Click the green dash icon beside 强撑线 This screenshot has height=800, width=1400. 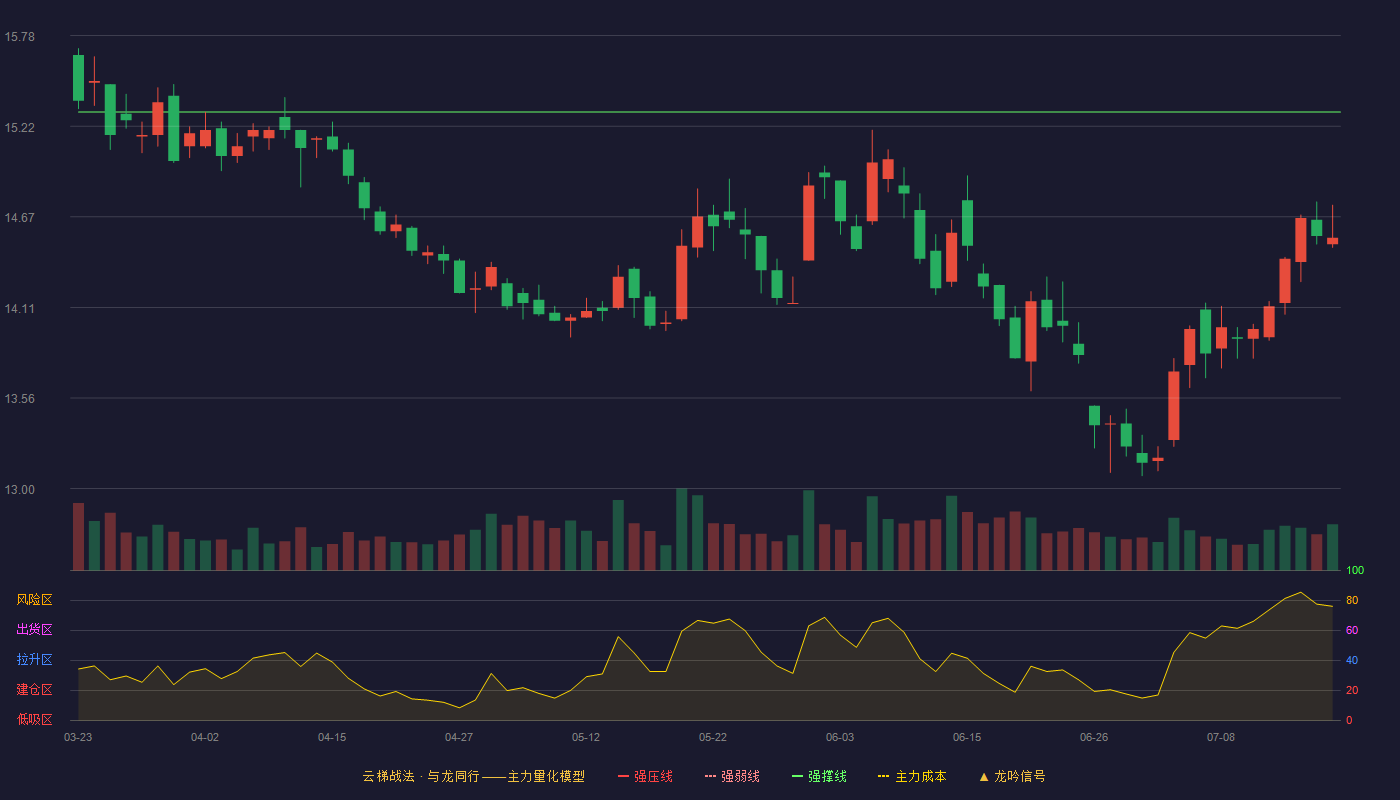point(798,776)
